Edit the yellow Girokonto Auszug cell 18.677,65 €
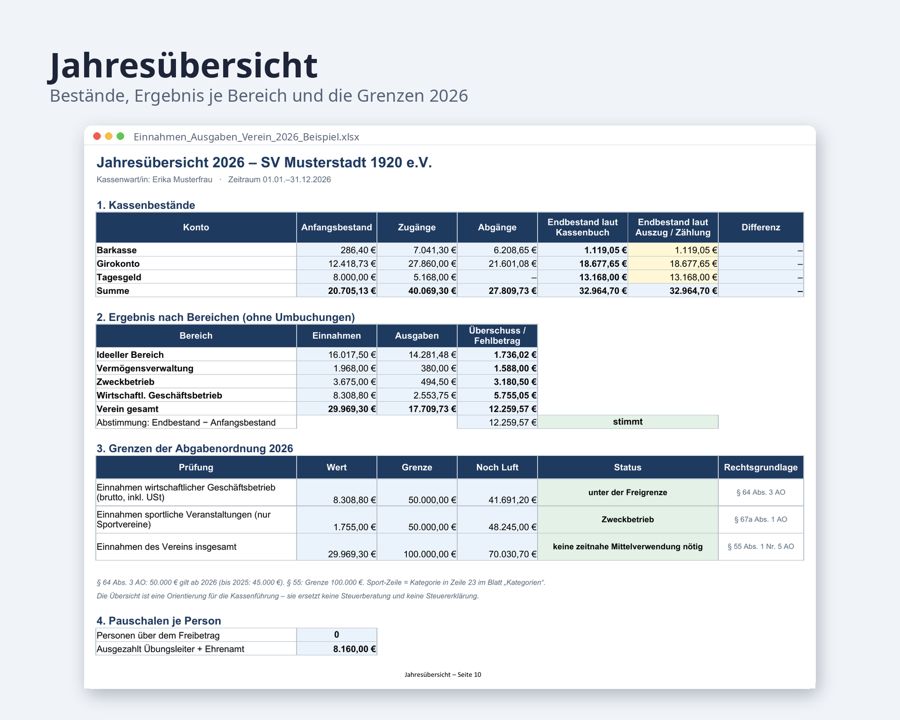This screenshot has height=720, width=900. pos(673,264)
